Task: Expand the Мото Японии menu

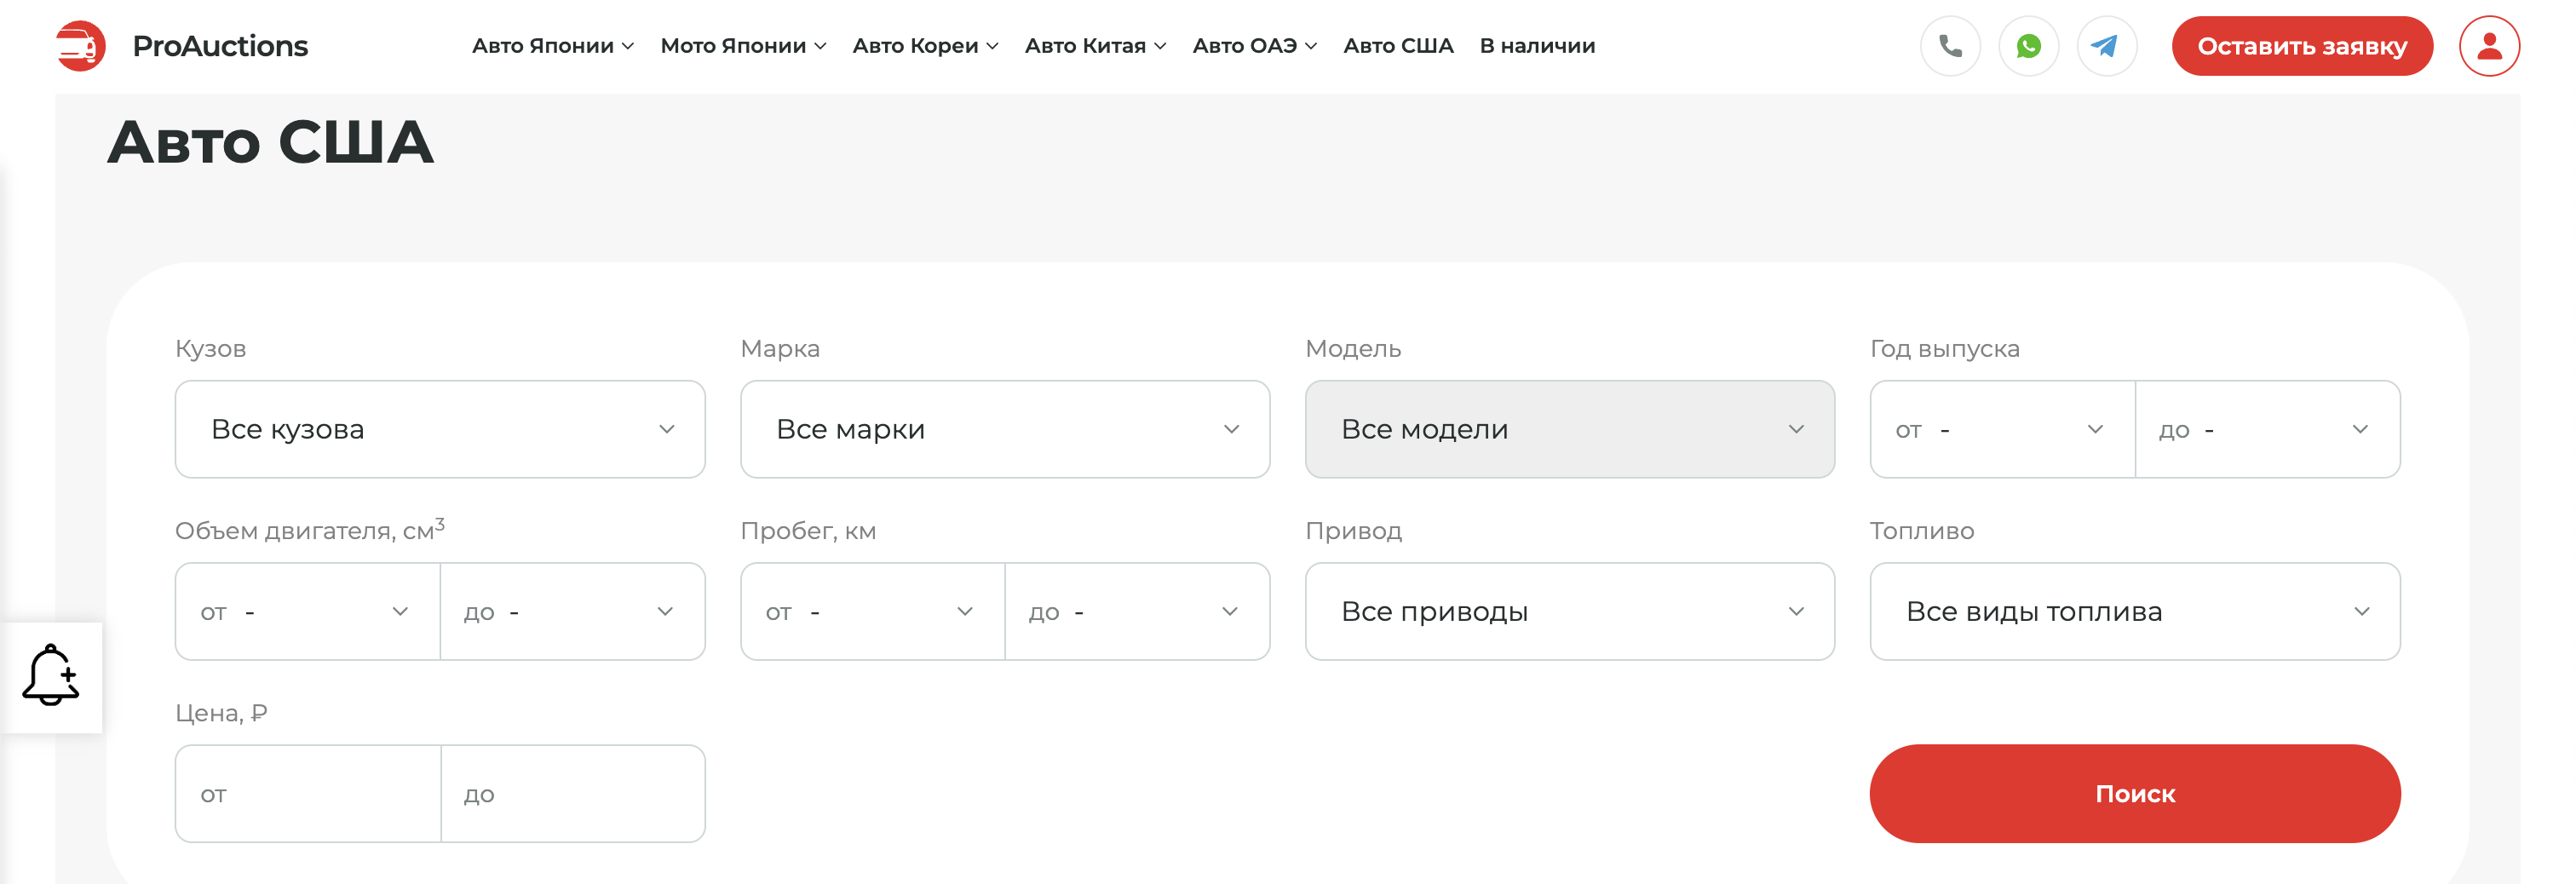Action: (743, 46)
